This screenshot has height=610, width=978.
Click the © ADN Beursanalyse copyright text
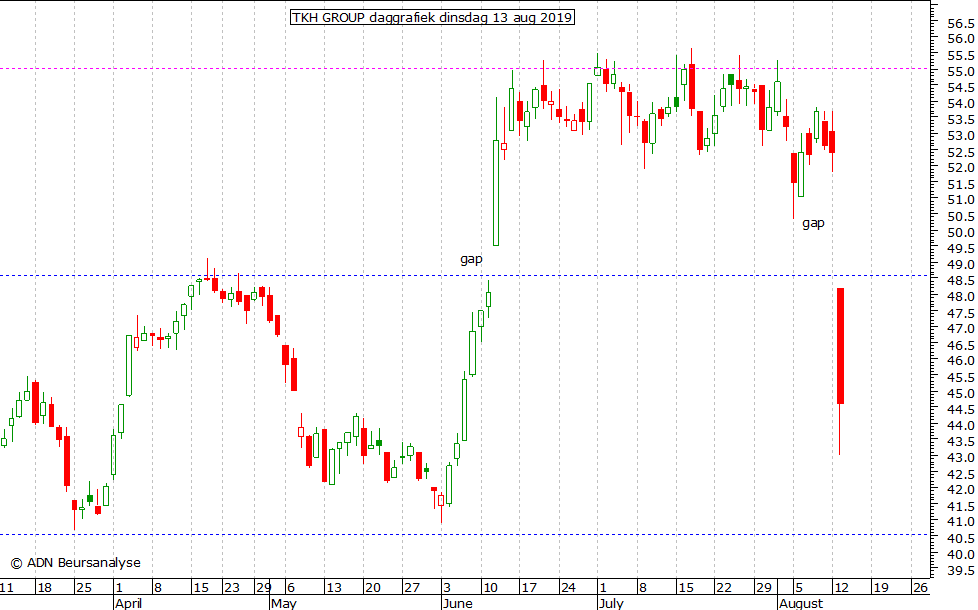[x=75, y=563]
